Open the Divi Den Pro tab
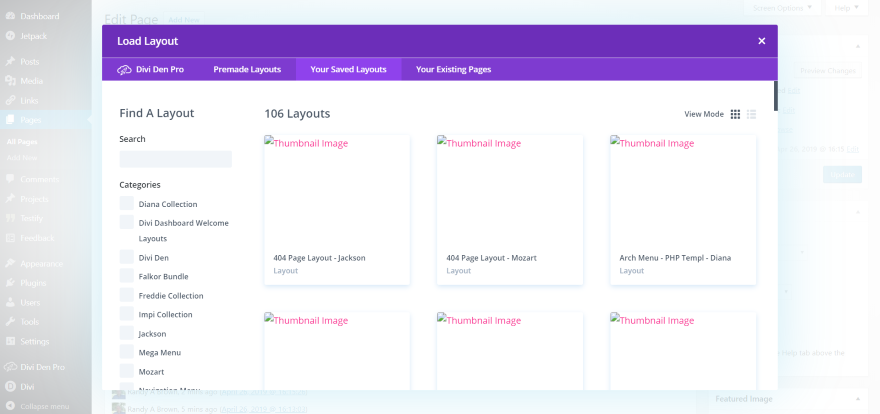880x414 pixels. tap(150, 70)
